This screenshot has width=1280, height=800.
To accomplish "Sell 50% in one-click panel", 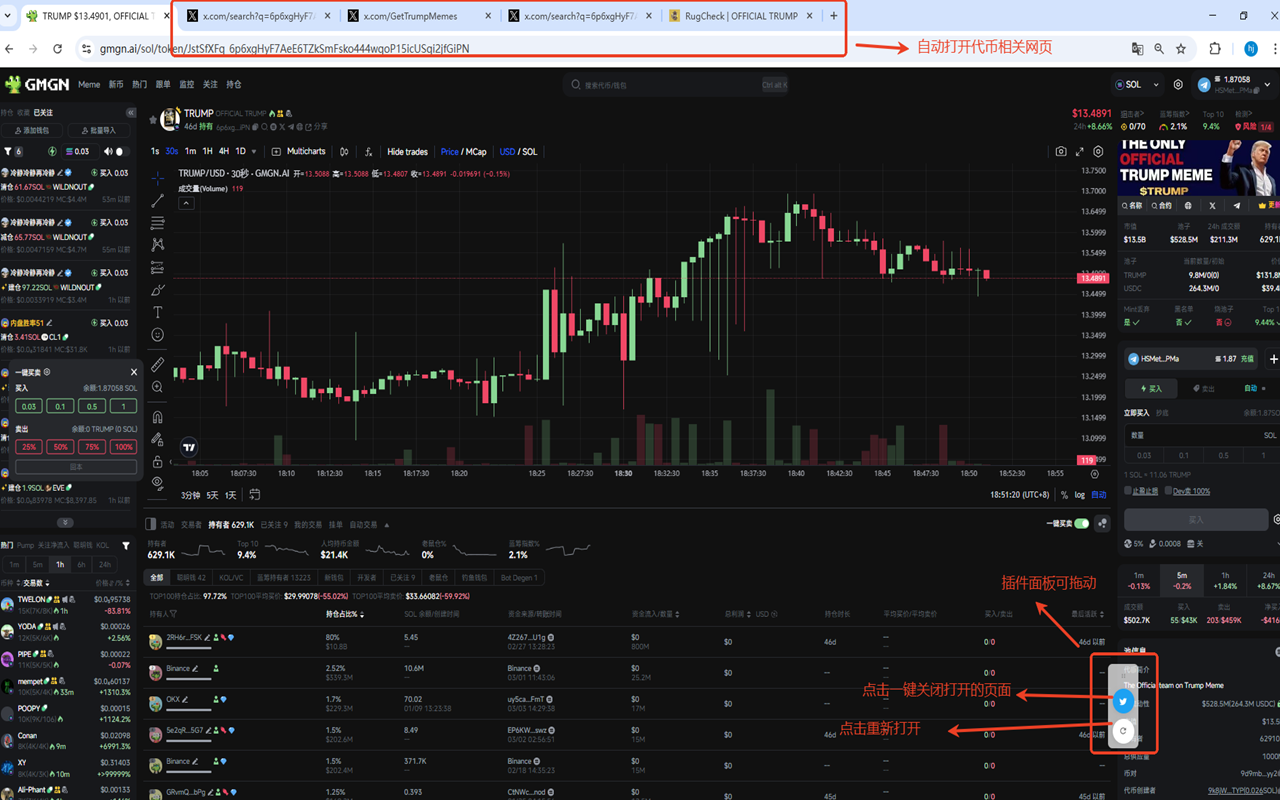I will point(61,447).
